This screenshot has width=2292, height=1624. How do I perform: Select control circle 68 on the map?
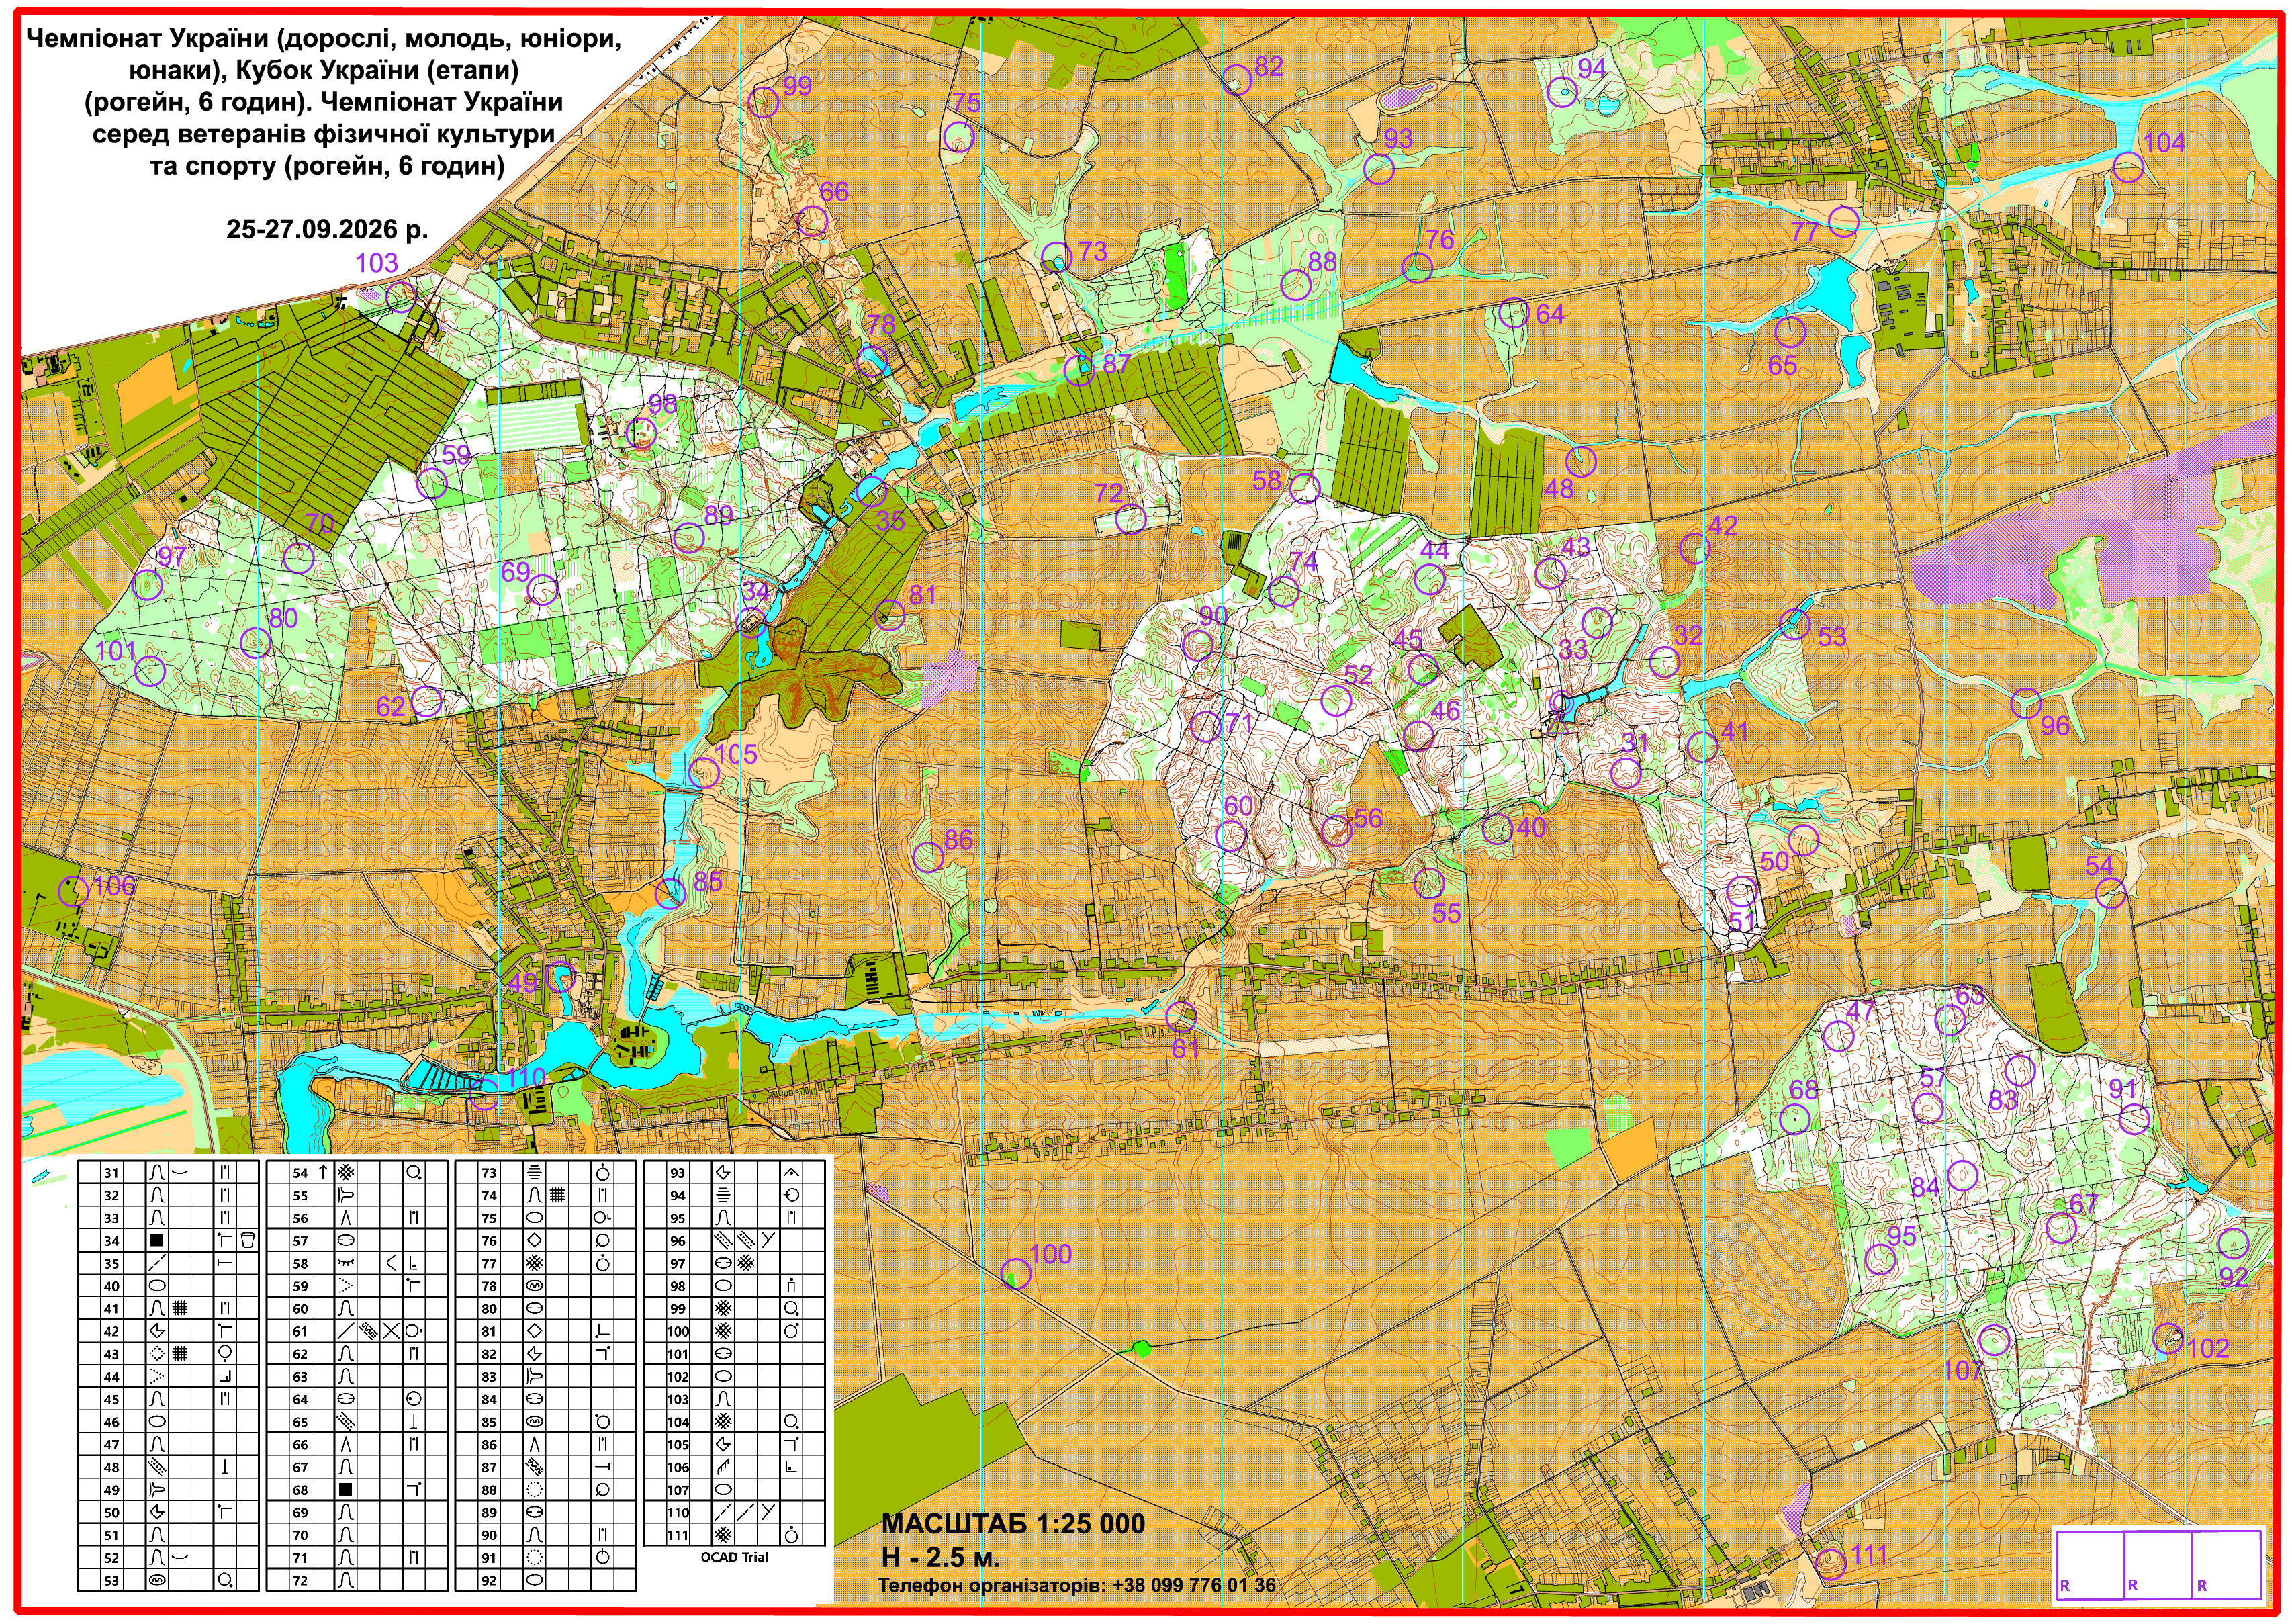[1796, 1119]
